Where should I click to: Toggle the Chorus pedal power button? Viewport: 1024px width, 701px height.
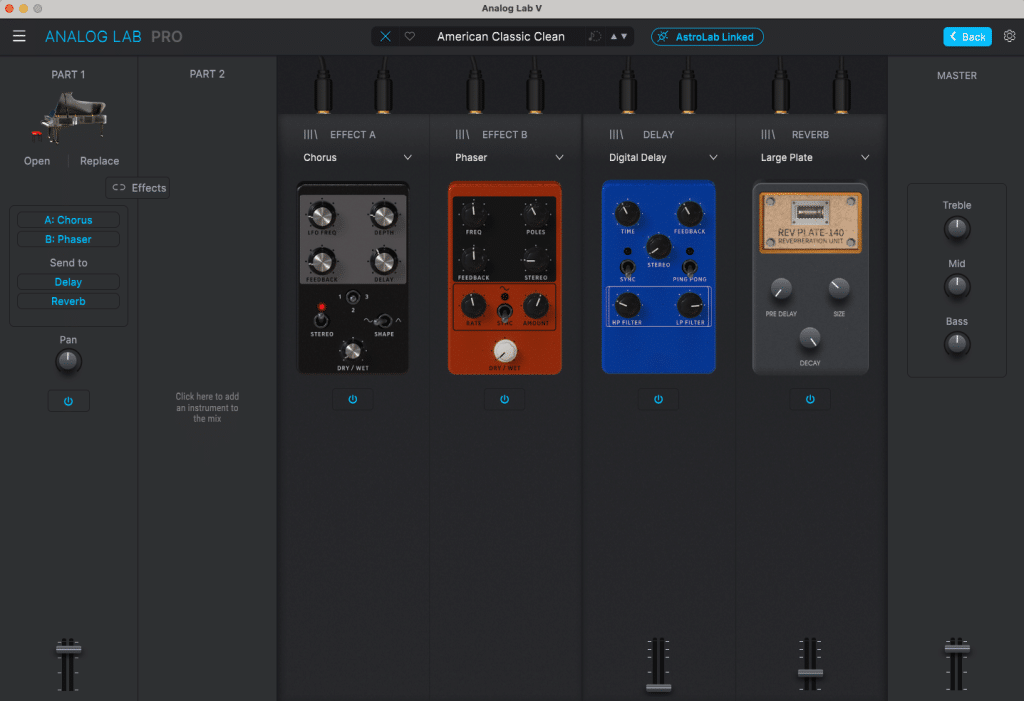coord(352,399)
